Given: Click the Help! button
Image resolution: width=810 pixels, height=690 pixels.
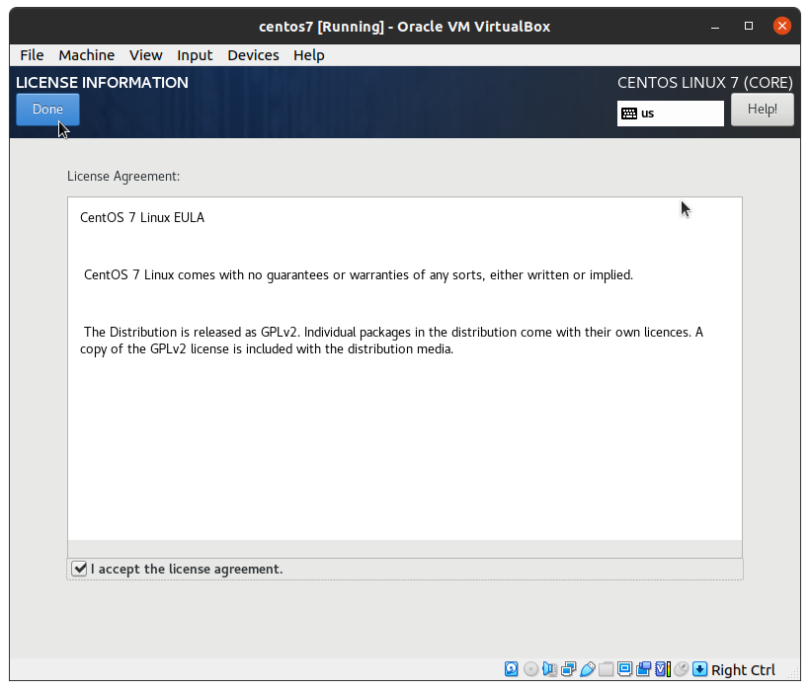Looking at the screenshot, I should (x=762, y=109).
